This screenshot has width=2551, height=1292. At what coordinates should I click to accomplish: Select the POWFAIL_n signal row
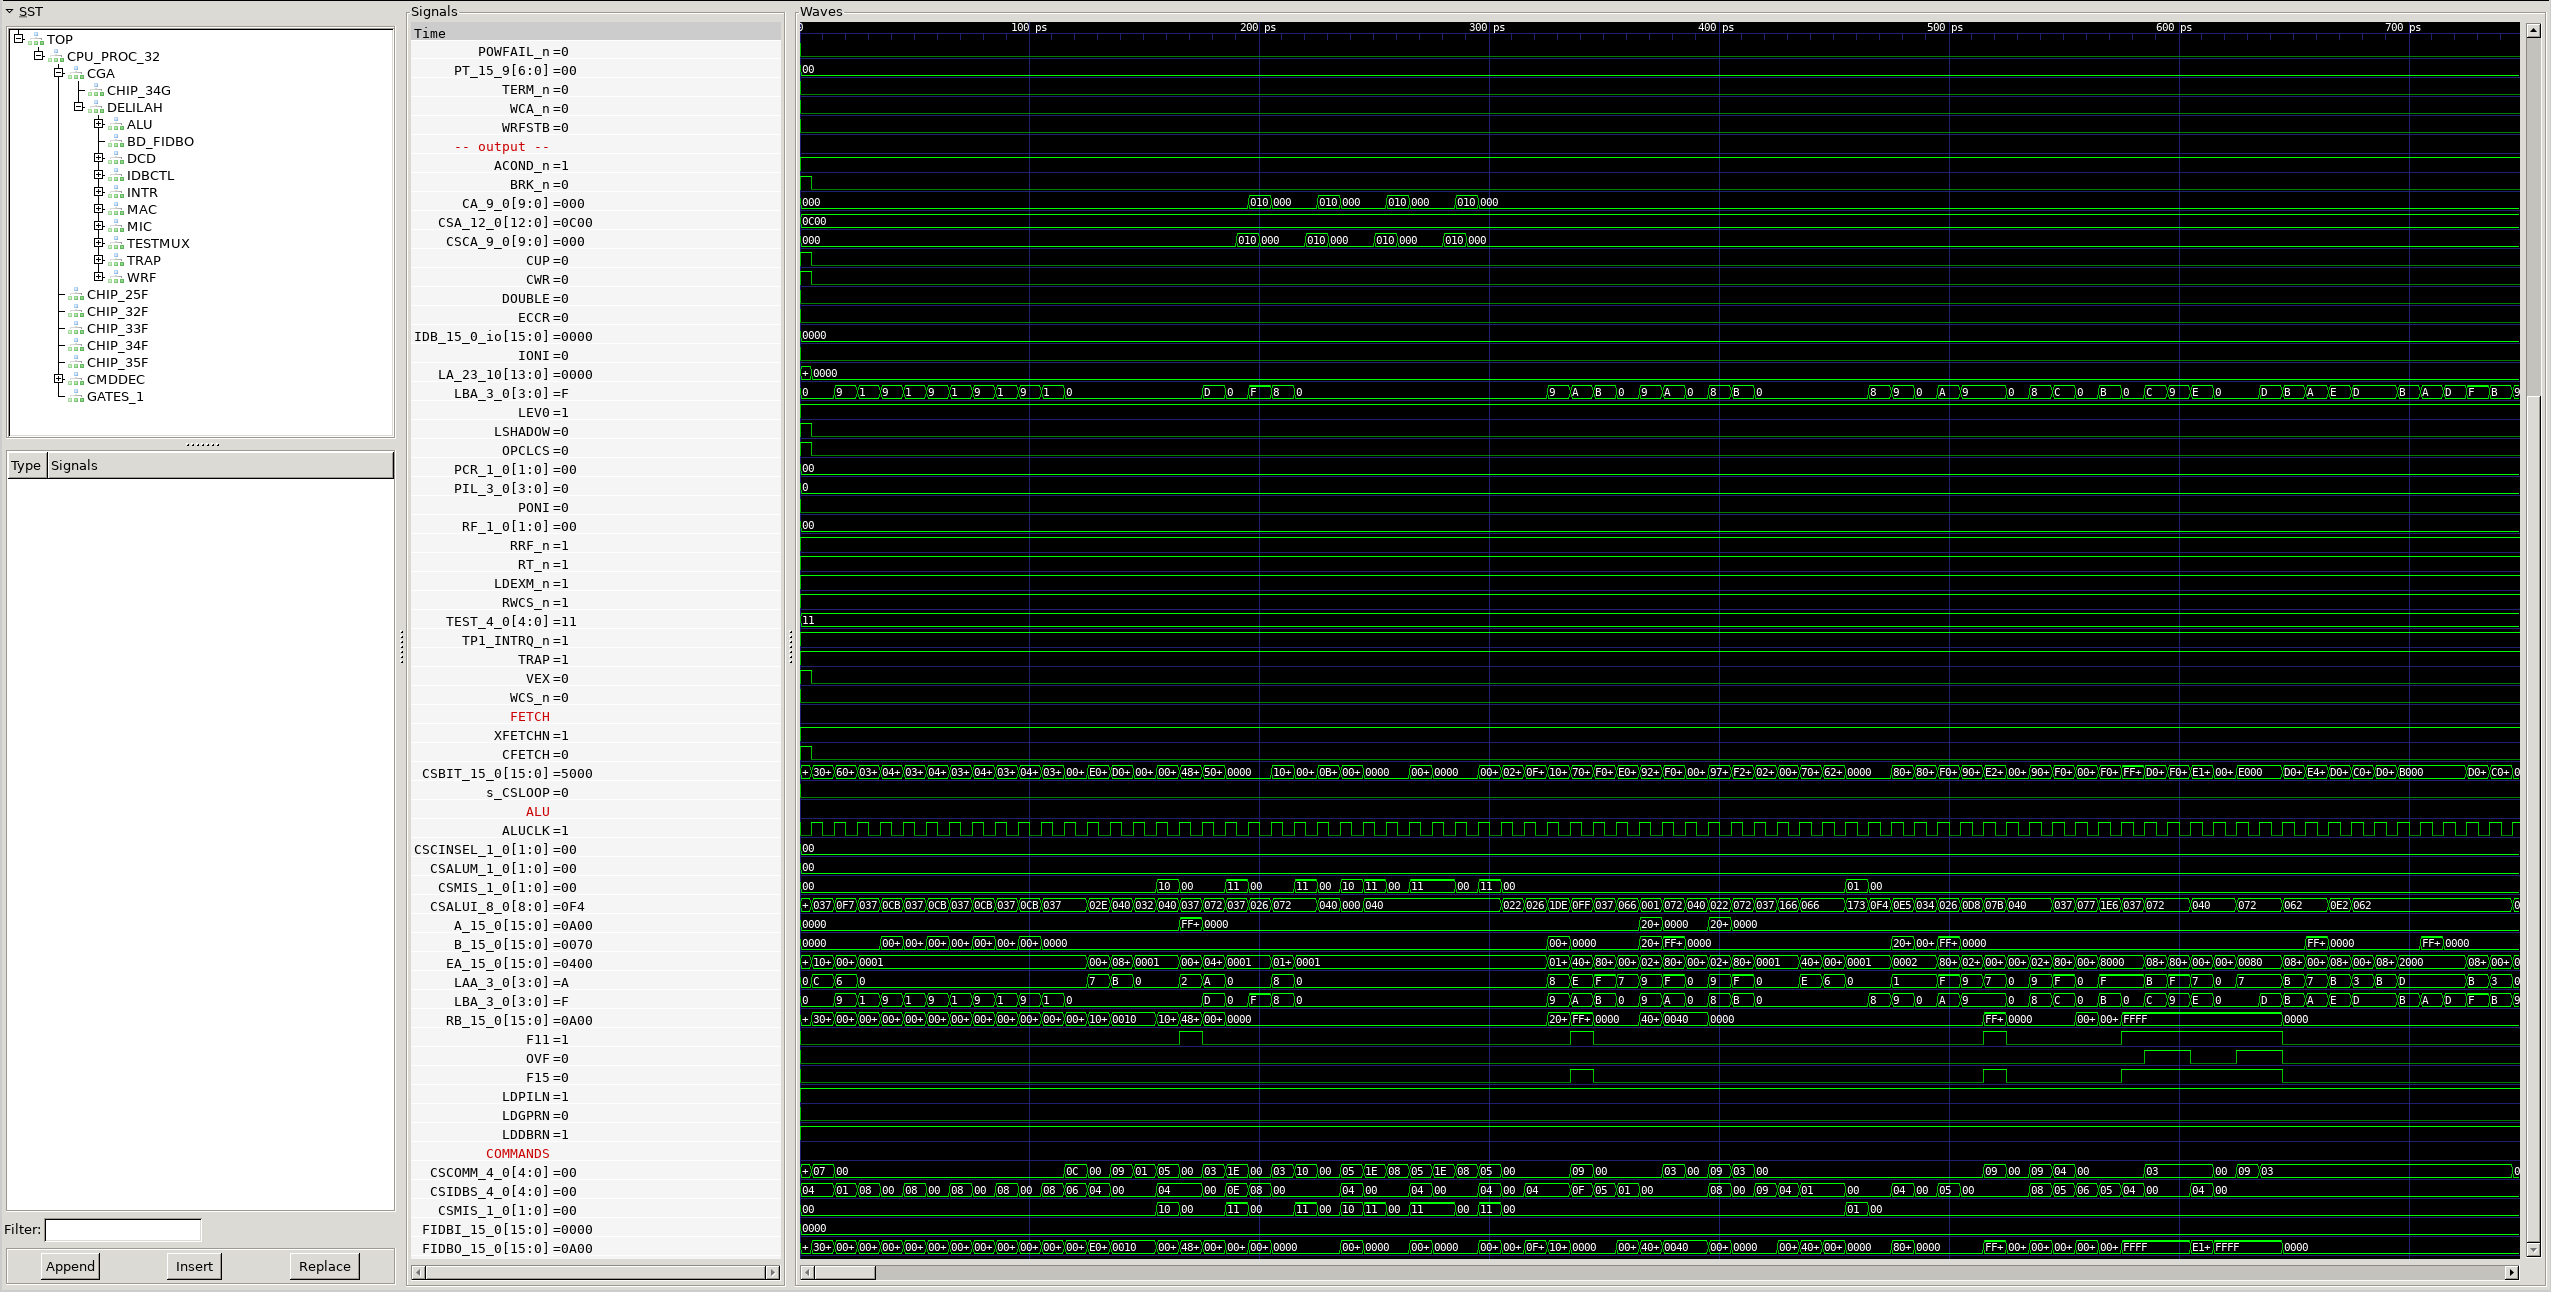(x=595, y=52)
